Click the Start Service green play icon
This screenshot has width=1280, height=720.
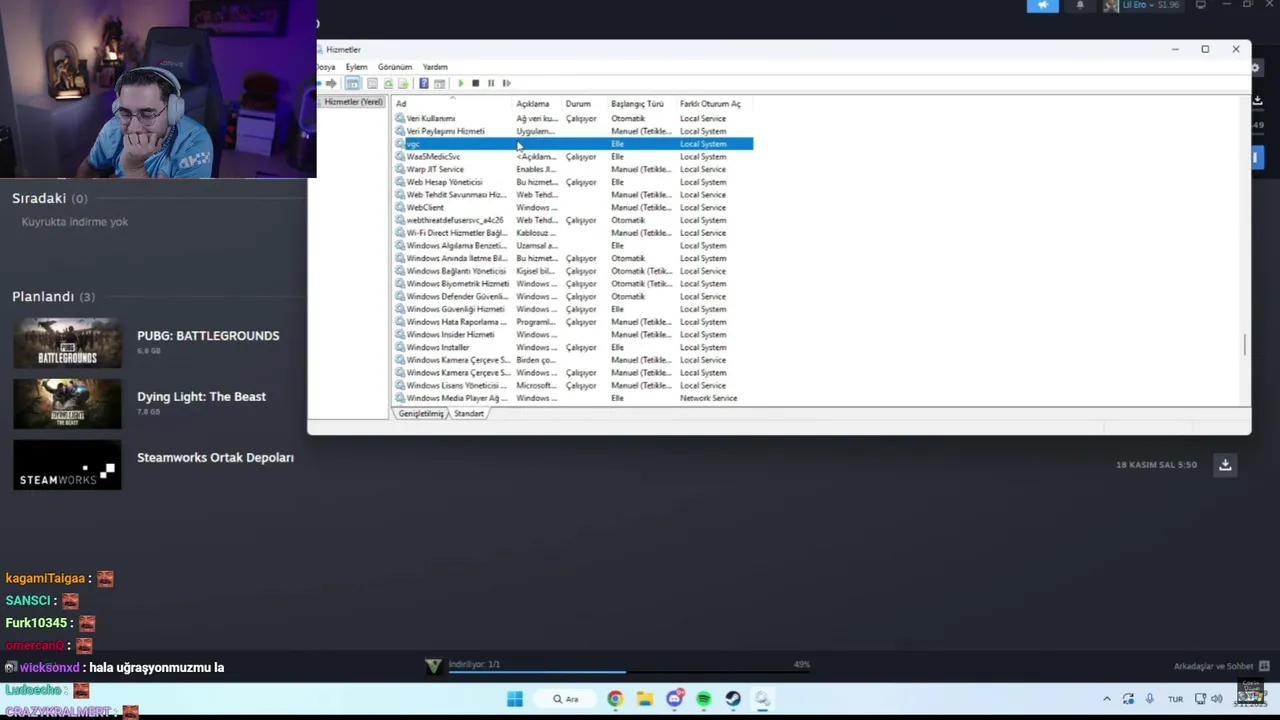[x=461, y=83]
